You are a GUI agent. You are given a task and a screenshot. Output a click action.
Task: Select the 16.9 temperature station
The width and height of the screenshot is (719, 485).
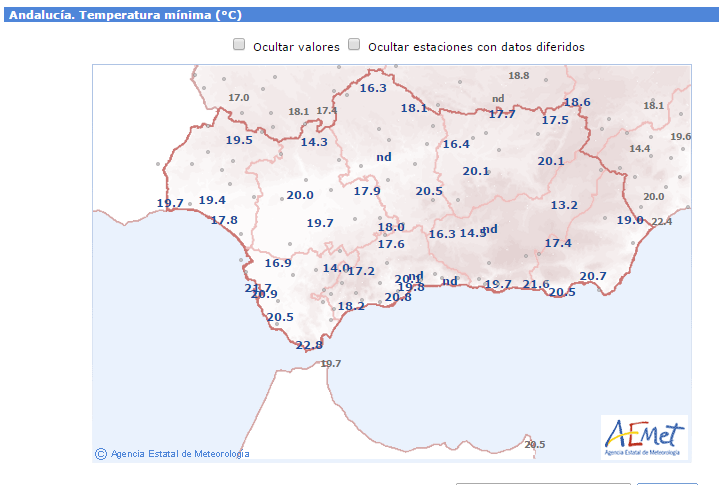coord(278,263)
